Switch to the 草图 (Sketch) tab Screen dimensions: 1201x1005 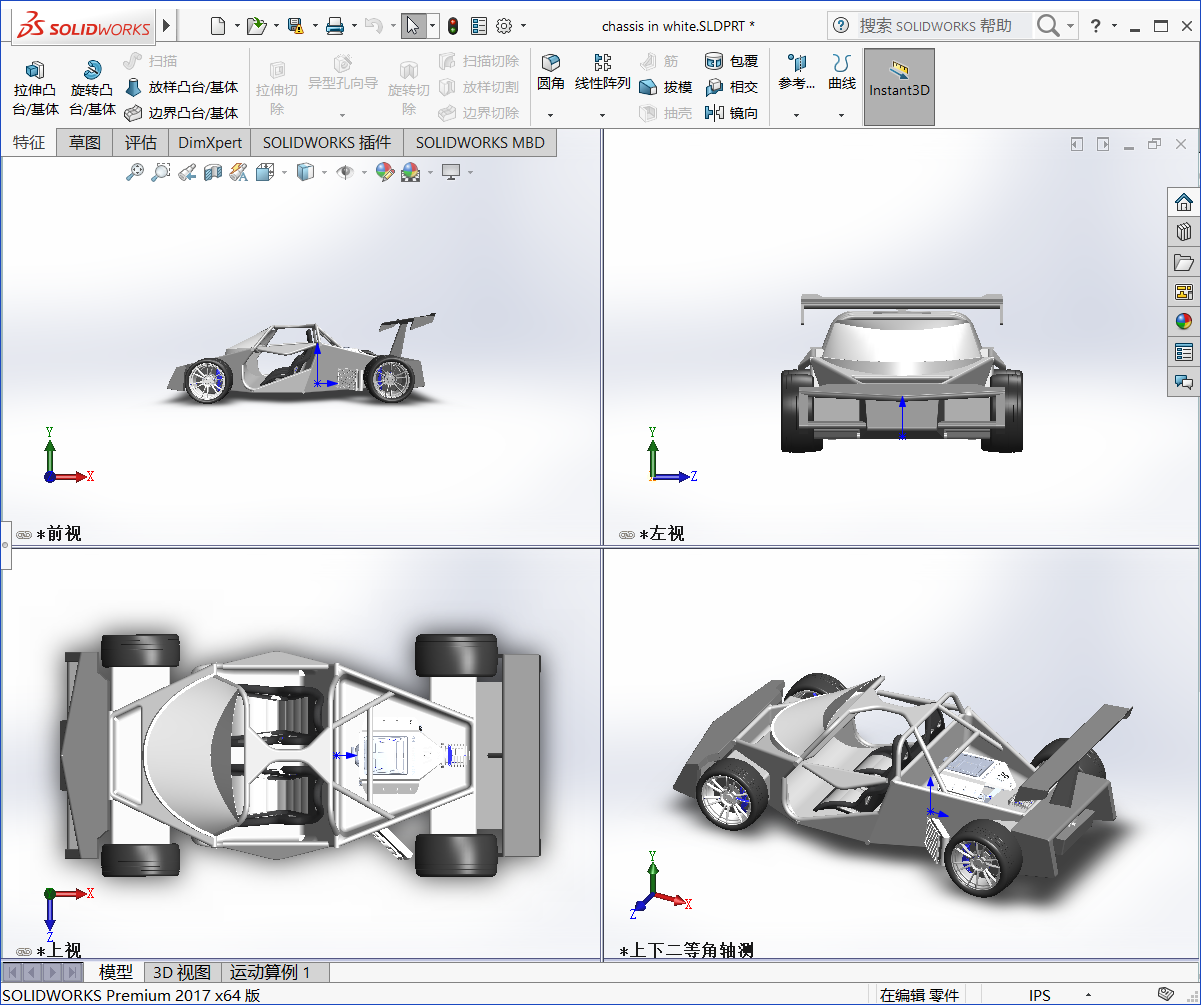click(x=85, y=142)
